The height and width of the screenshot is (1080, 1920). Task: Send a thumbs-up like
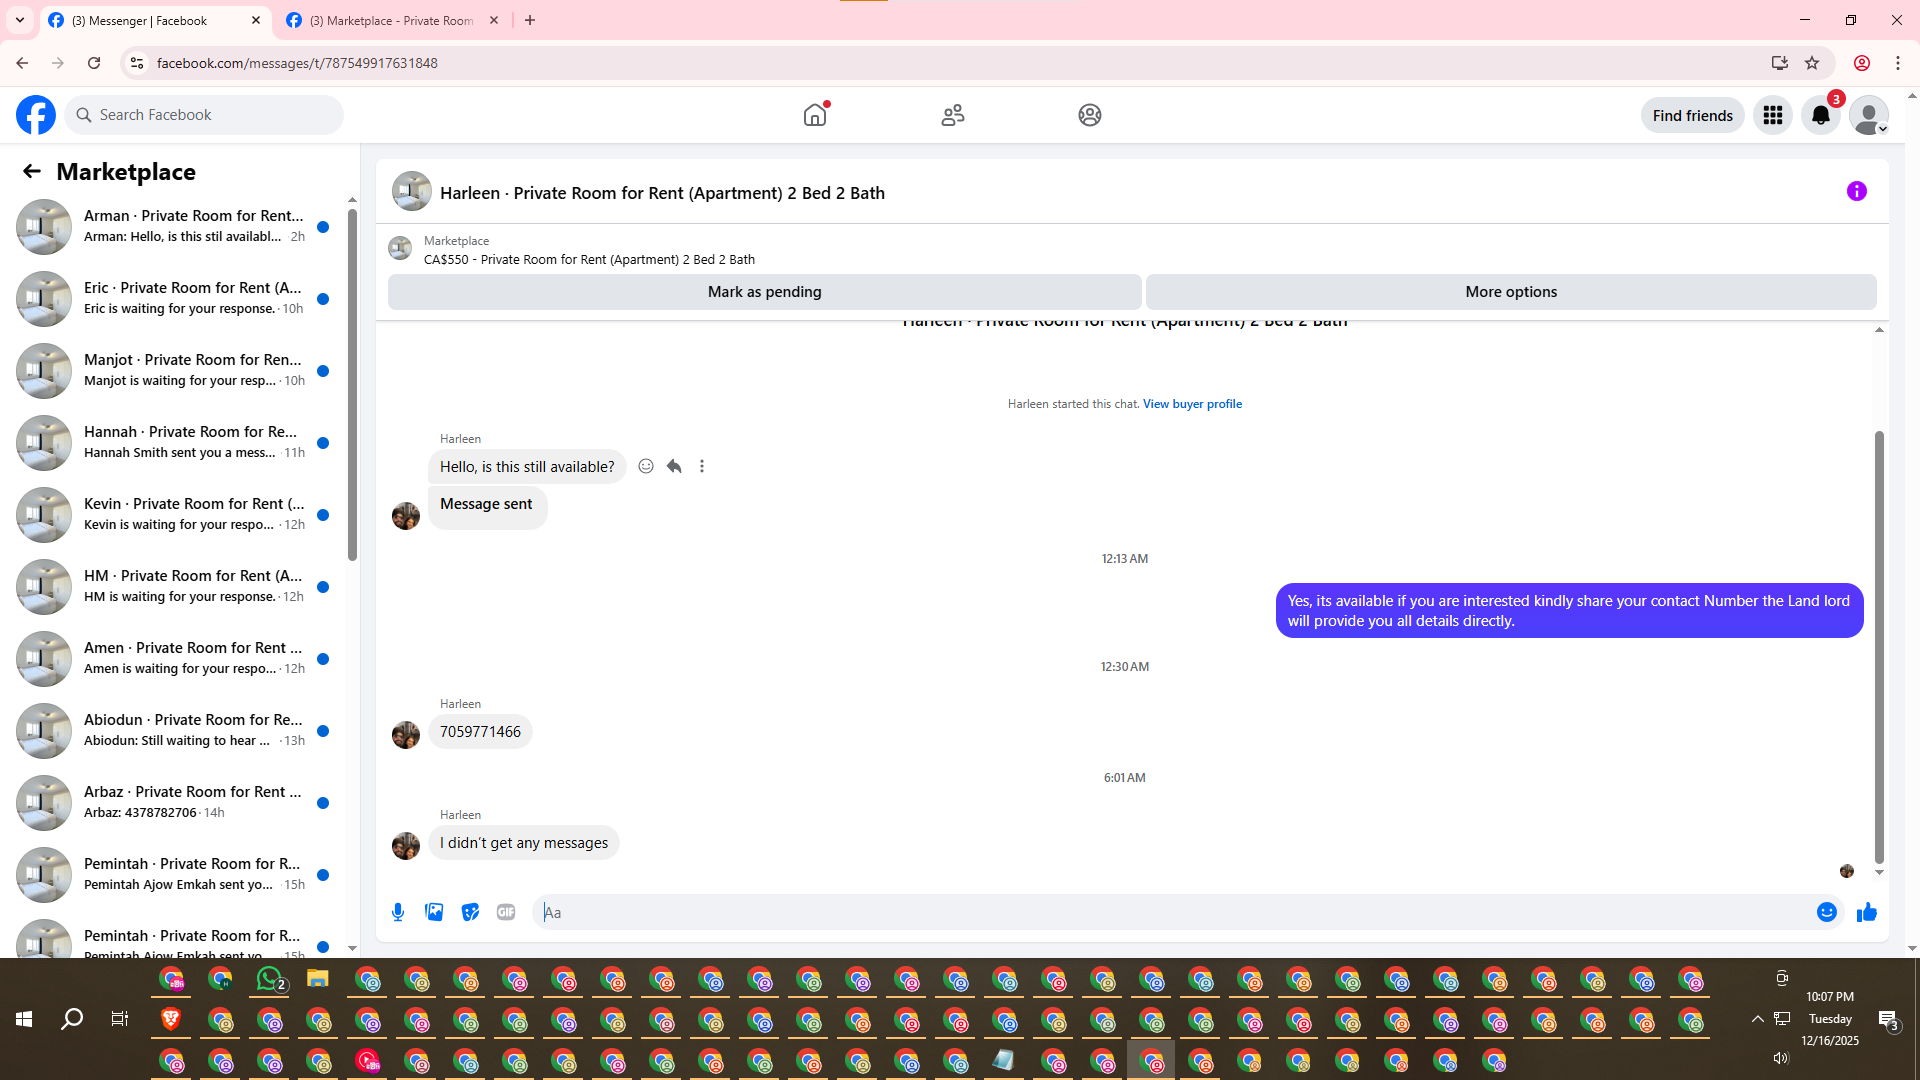coord(1867,912)
